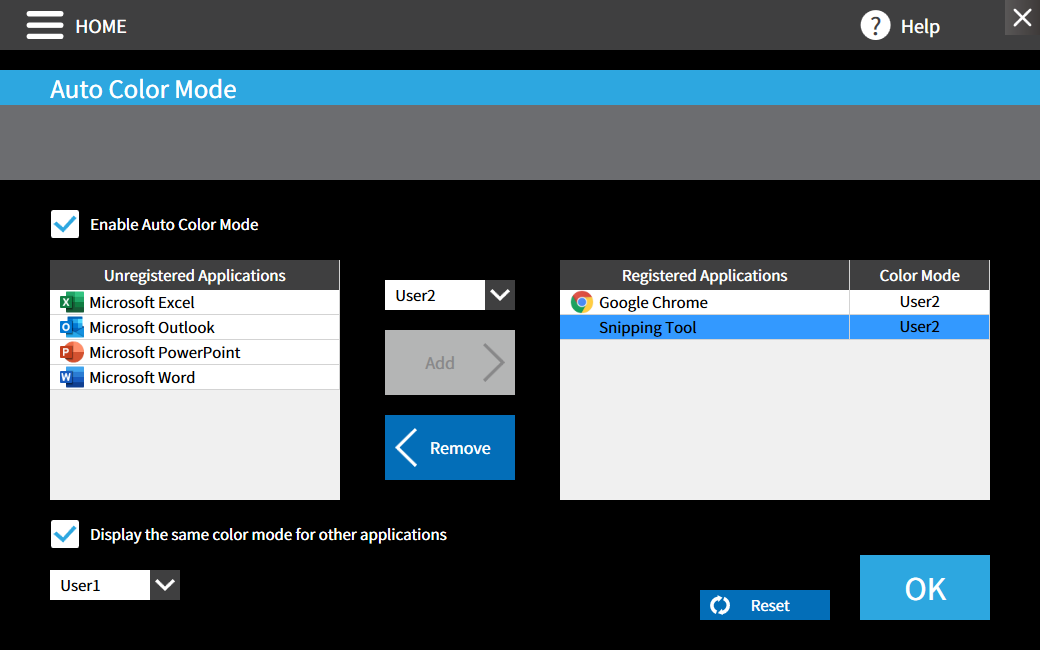Screen dimensions: 1040x650
Task: Click the Microsoft Excel icon
Action: pos(71,302)
